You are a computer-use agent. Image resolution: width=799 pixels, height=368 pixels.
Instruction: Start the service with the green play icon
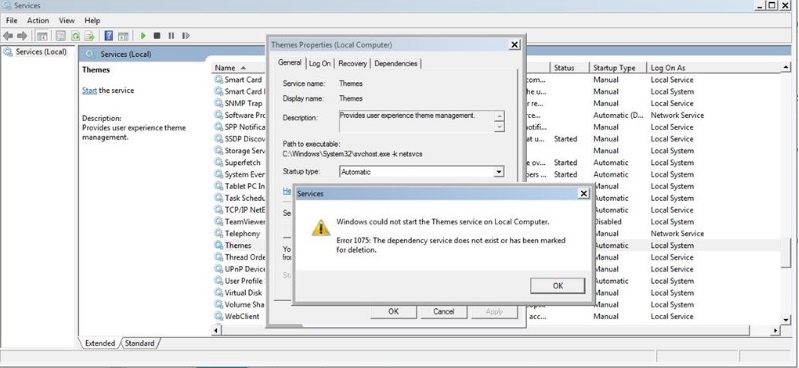pos(143,36)
